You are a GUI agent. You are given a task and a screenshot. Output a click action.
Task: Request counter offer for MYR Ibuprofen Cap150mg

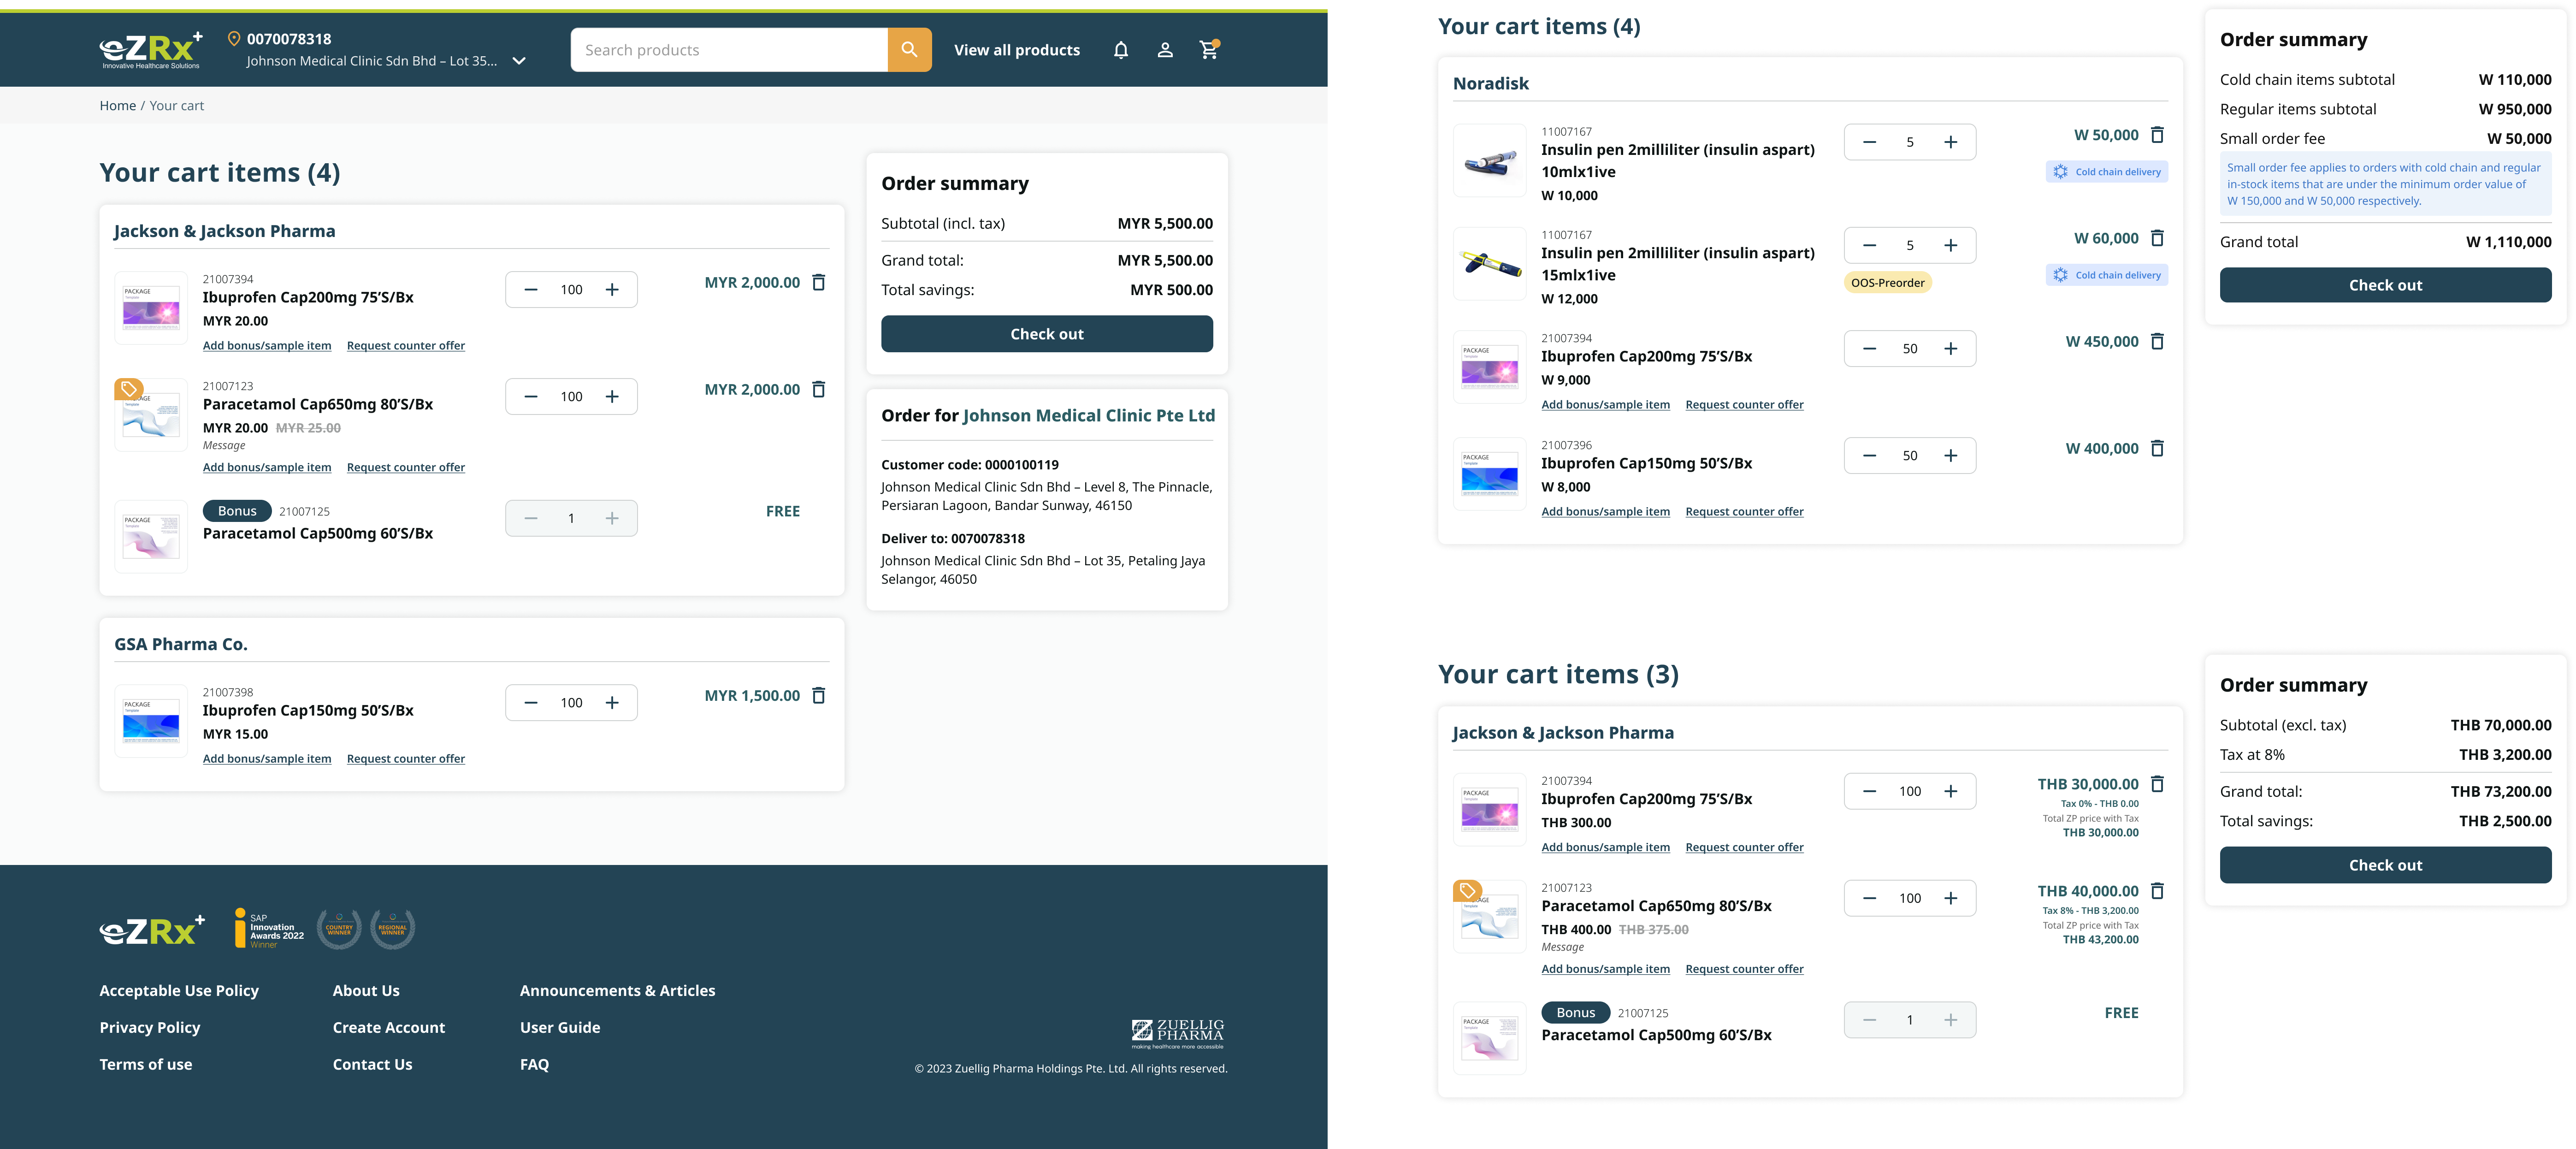coord(406,759)
